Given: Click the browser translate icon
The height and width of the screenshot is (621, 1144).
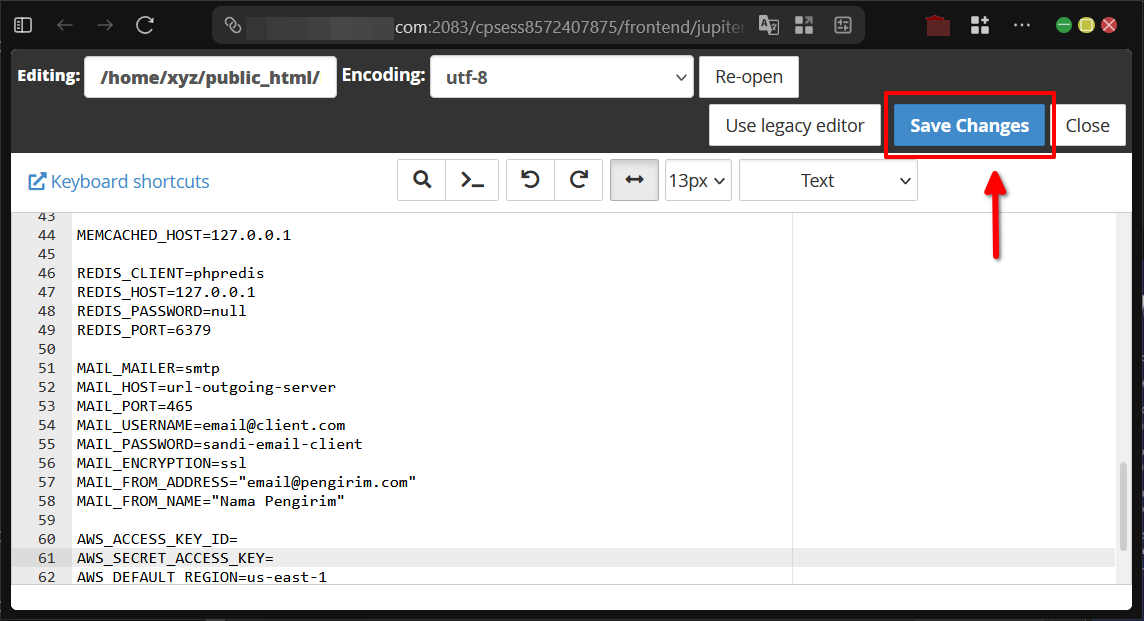Looking at the screenshot, I should [769, 25].
